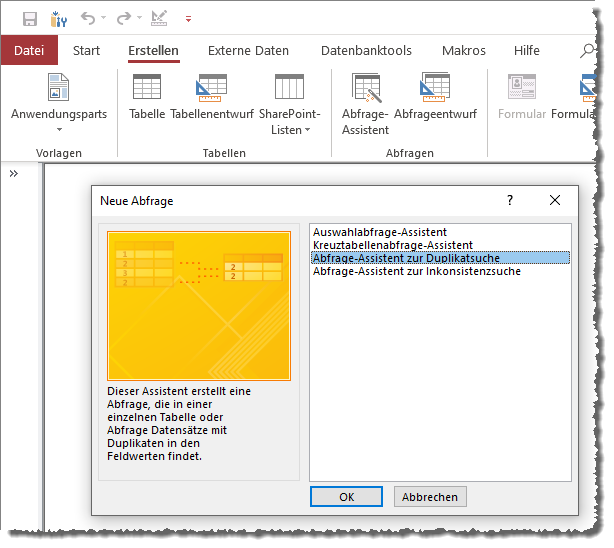The height and width of the screenshot is (548, 614).
Task: Click the Tabelle icon in ribbon
Action: (147, 98)
